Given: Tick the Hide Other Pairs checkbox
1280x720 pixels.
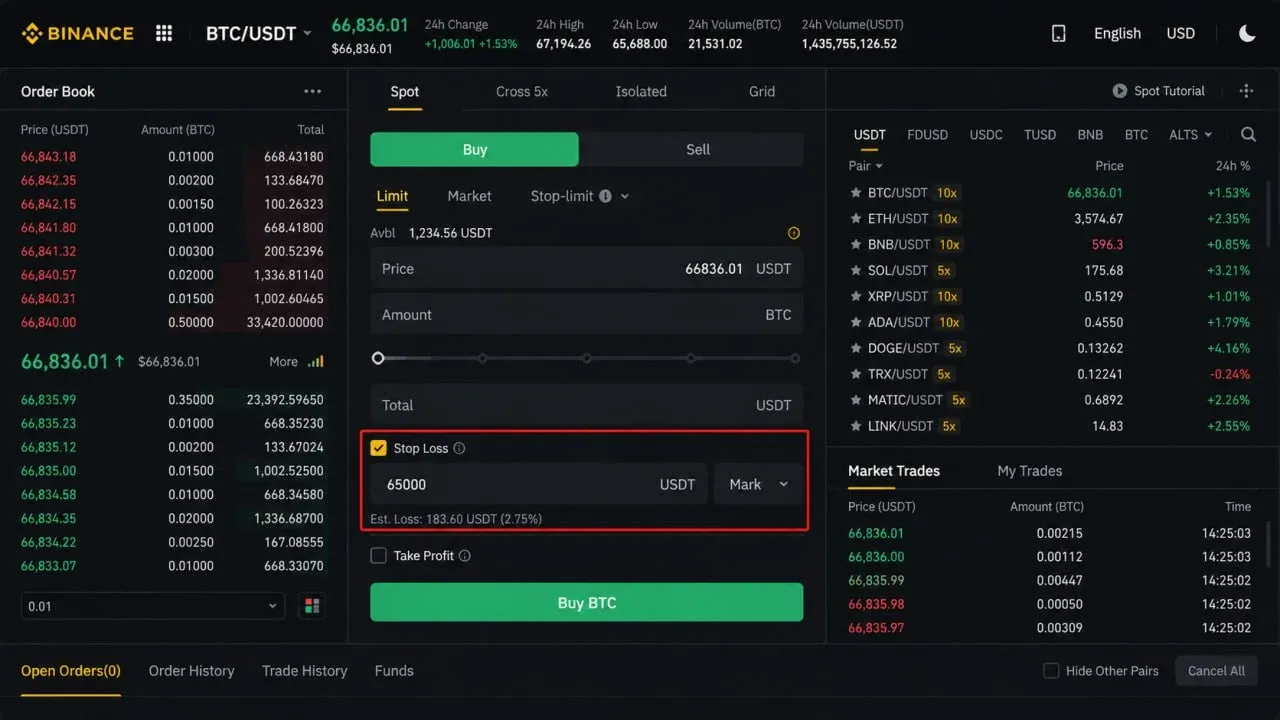Looking at the screenshot, I should pyautogui.click(x=1051, y=671).
